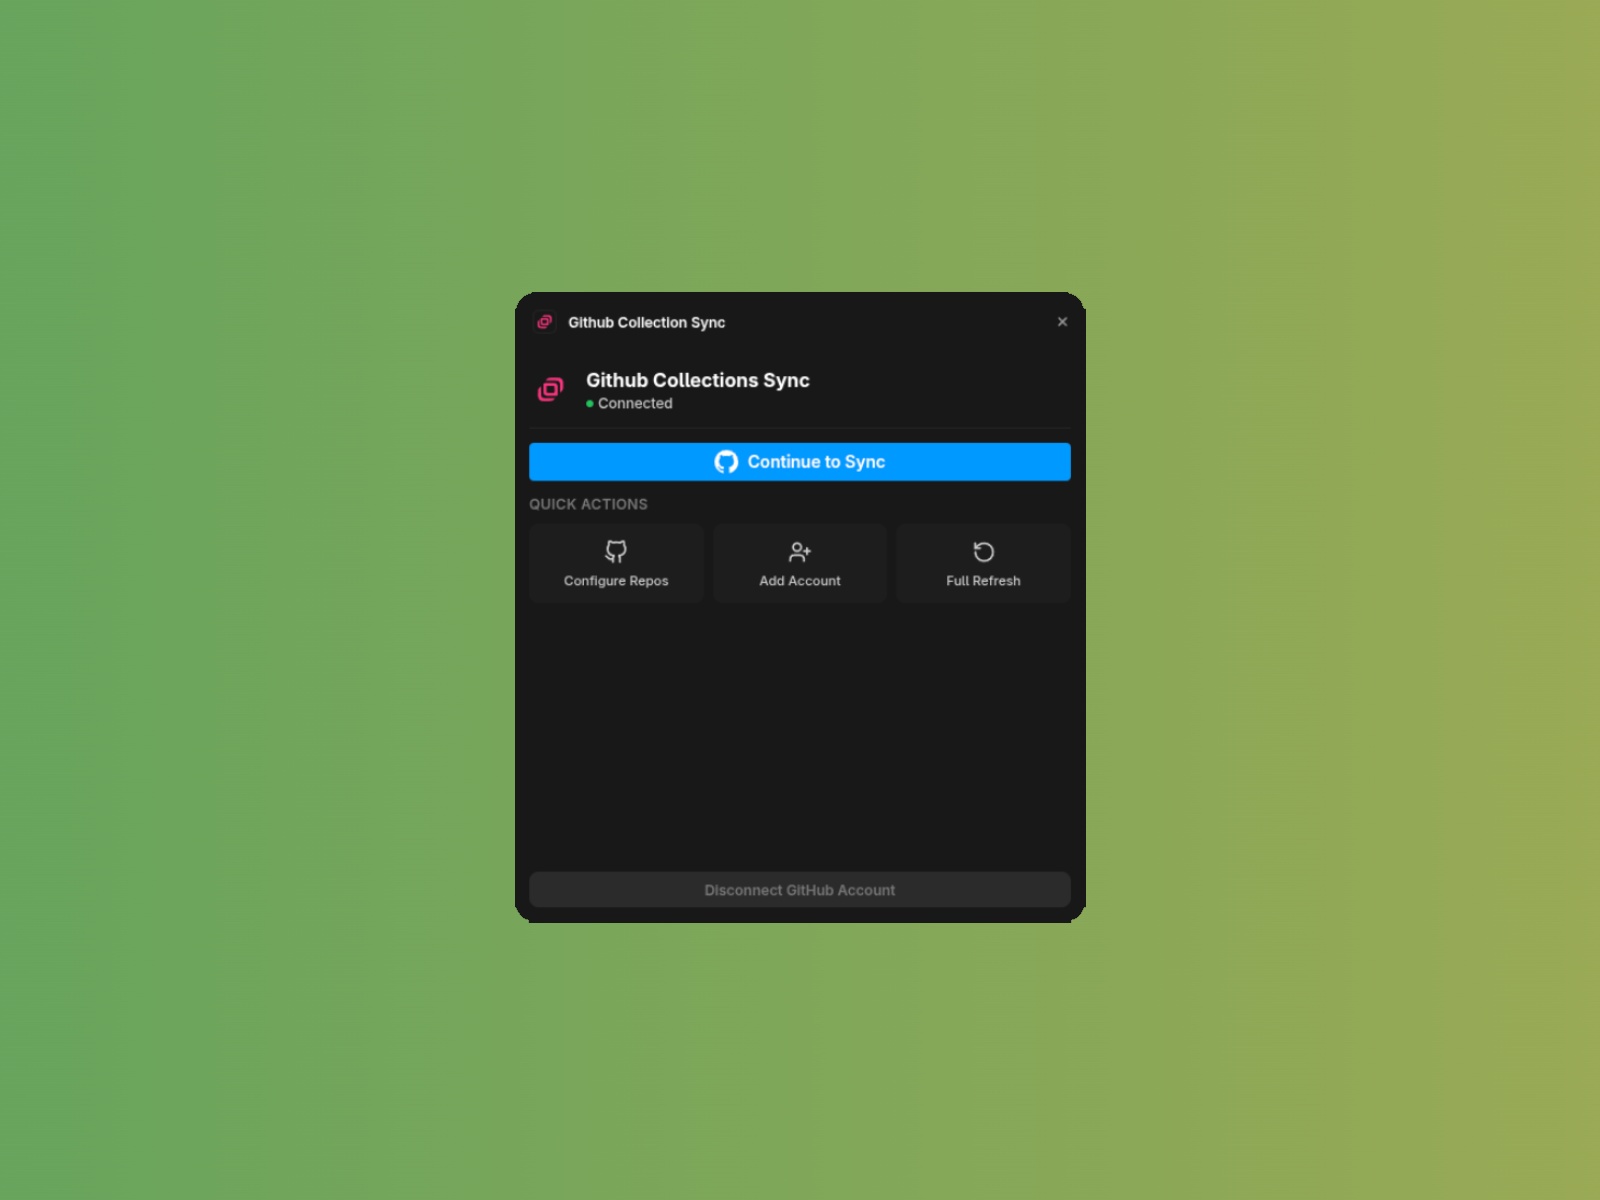
Task: Click the pink Github Collections Sync logo icon
Action: pyautogui.click(x=550, y=389)
